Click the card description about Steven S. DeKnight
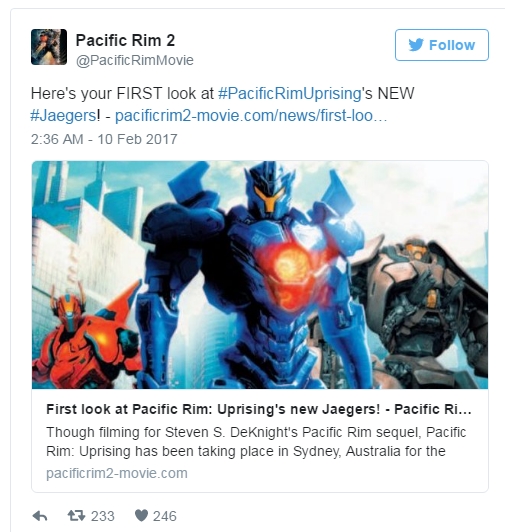 [256, 442]
